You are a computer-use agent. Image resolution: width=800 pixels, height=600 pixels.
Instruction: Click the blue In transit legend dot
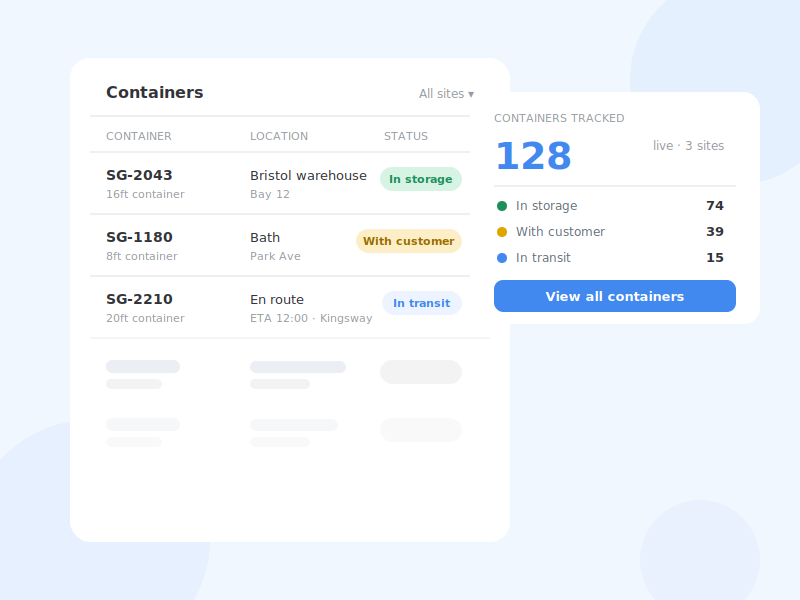pyautogui.click(x=502, y=258)
